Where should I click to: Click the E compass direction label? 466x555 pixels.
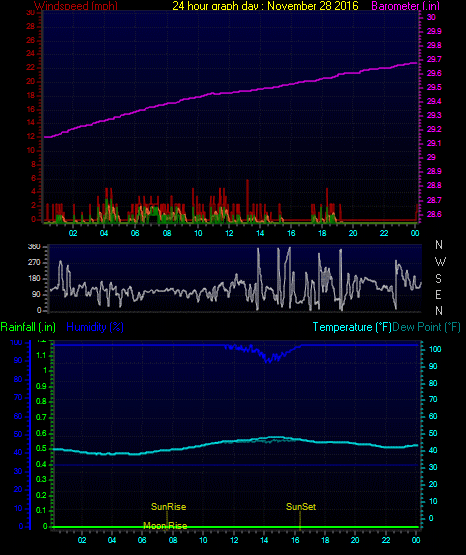pyautogui.click(x=438, y=294)
